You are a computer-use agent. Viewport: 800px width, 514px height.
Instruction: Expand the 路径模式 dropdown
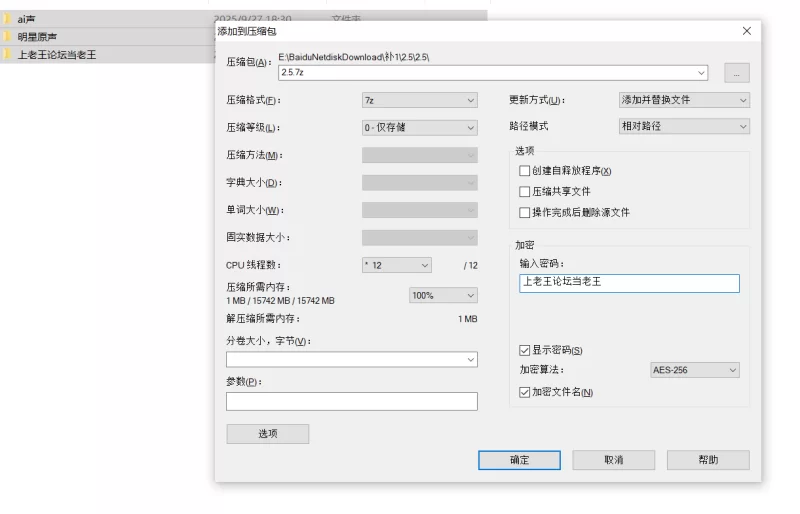[x=684, y=126]
